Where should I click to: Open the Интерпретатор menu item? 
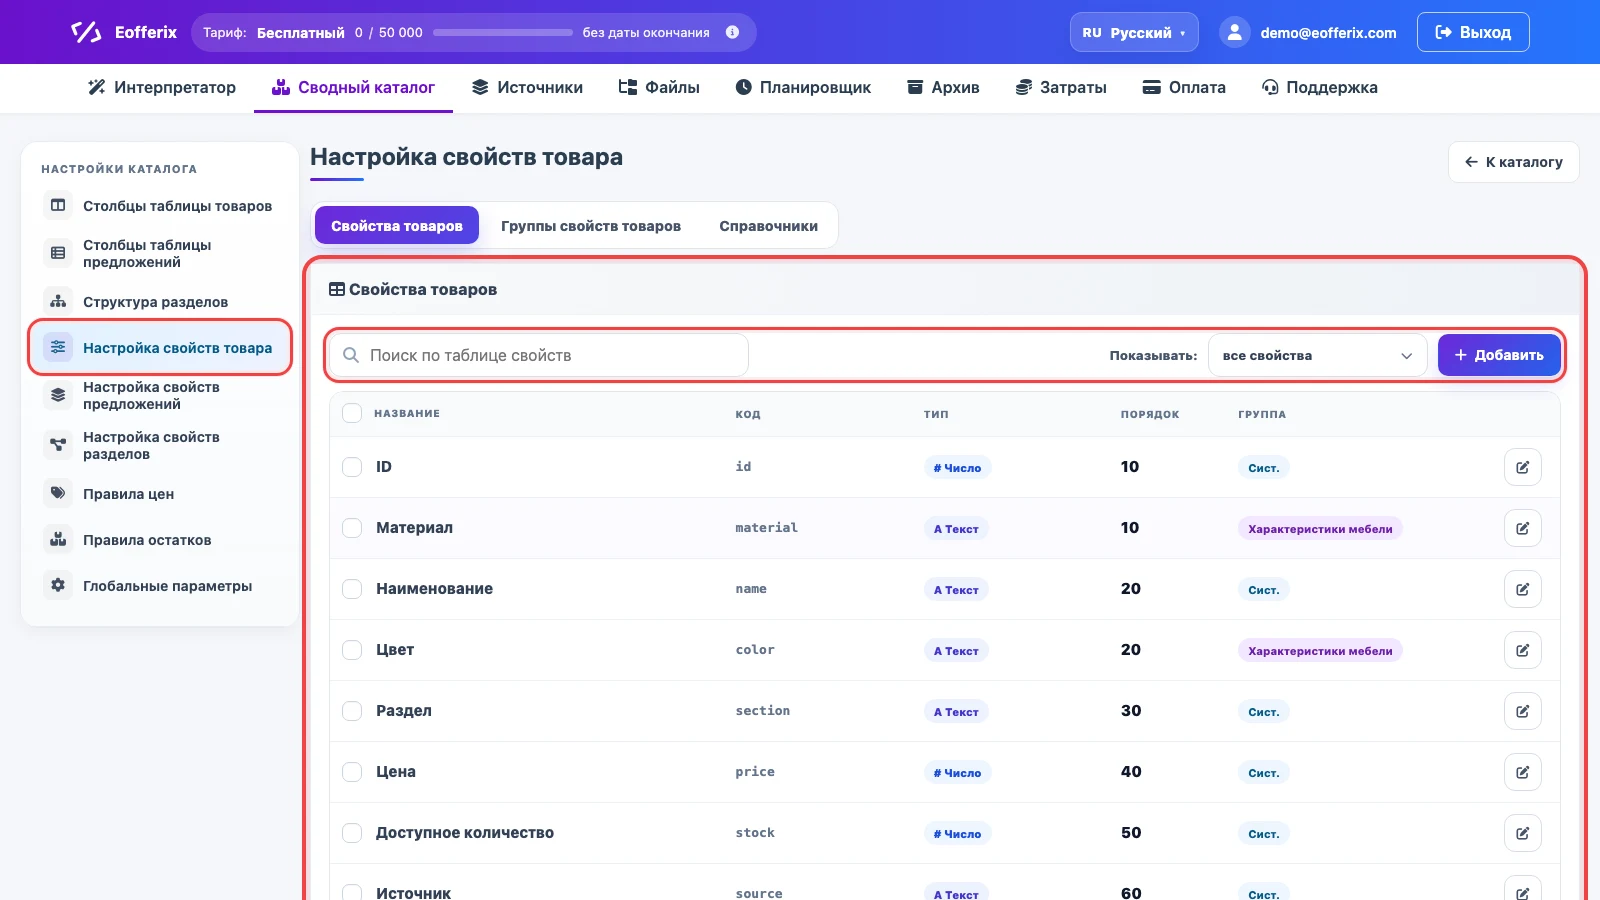coord(162,87)
